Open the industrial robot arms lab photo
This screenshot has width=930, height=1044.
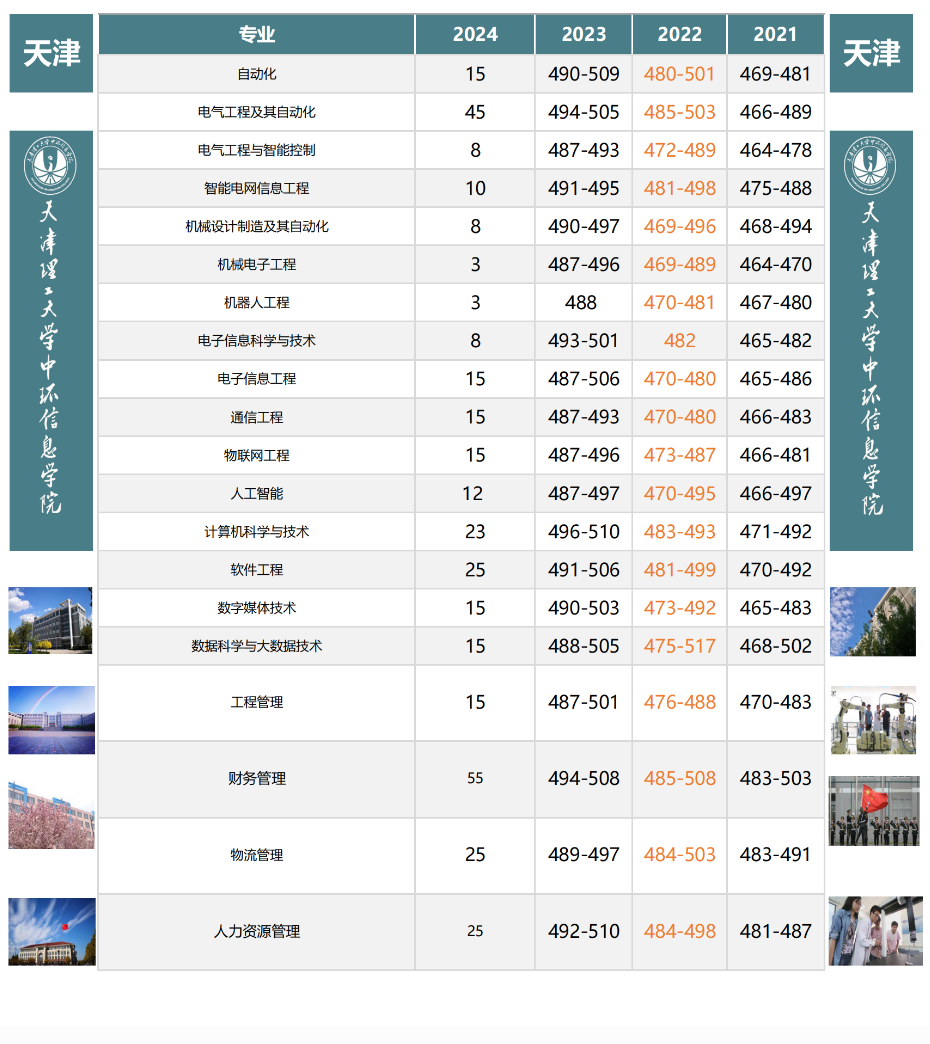tap(873, 720)
